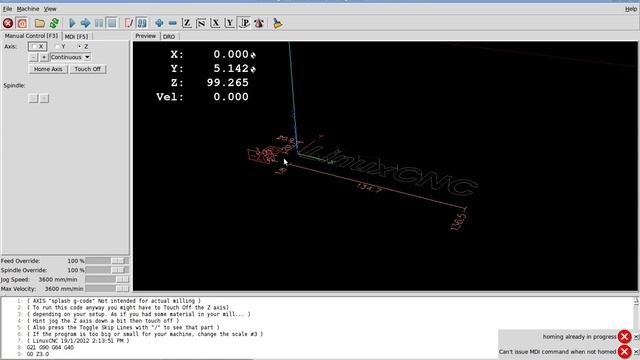Select the Z axis radio button

point(83,47)
